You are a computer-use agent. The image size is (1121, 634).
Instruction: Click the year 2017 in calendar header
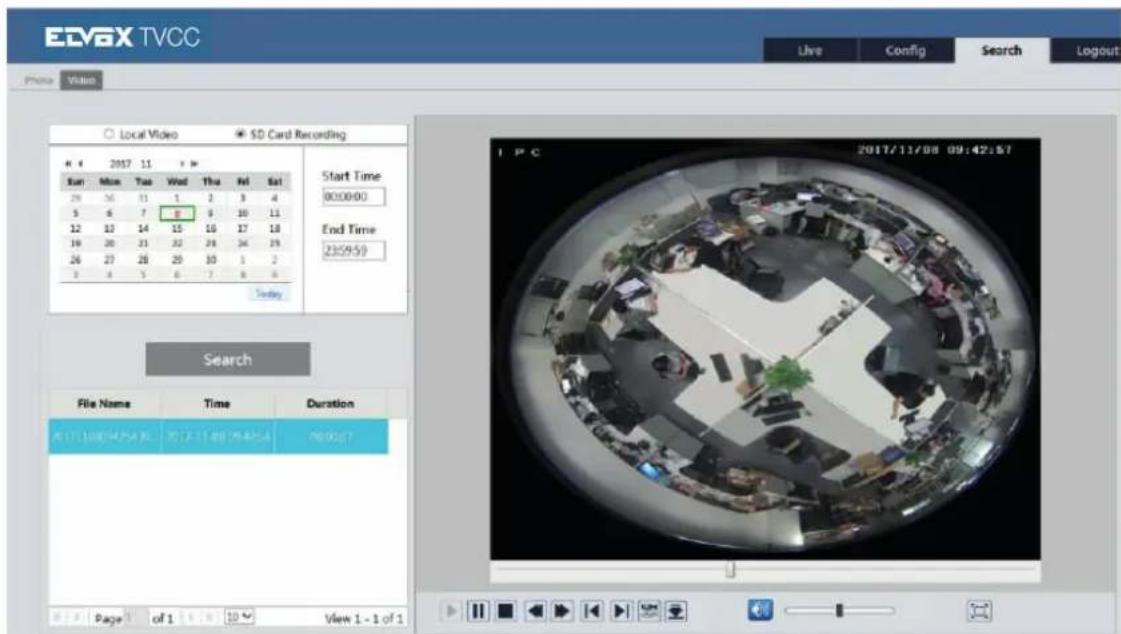point(120,164)
